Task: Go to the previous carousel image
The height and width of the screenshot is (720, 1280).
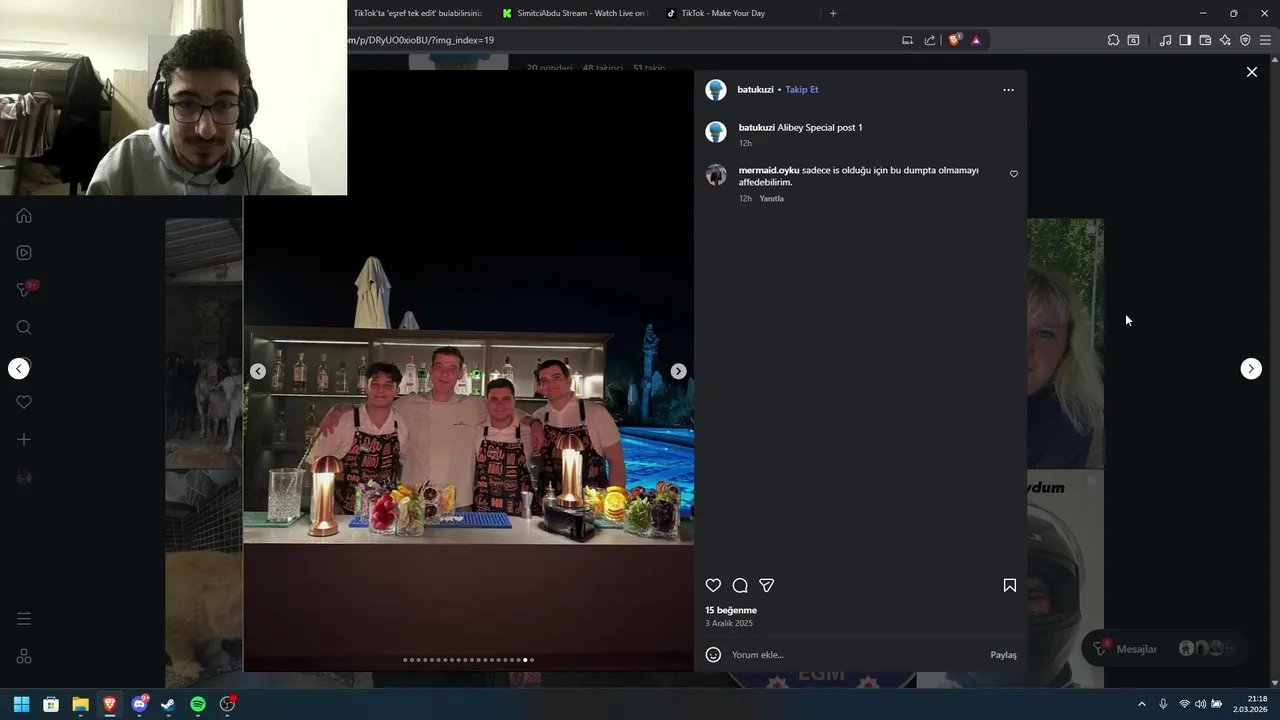Action: tap(258, 371)
